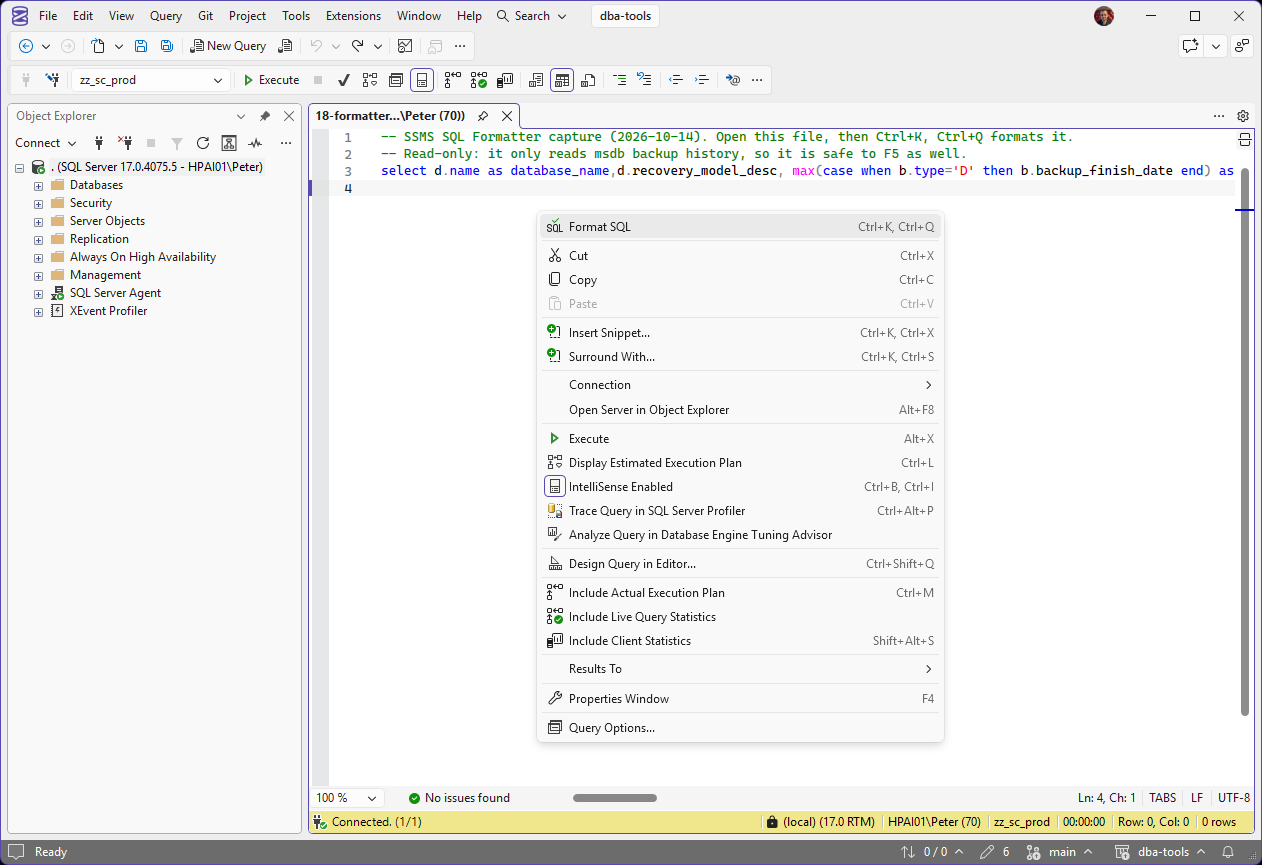Click the UTF-8 encoding indicator

(1233, 798)
